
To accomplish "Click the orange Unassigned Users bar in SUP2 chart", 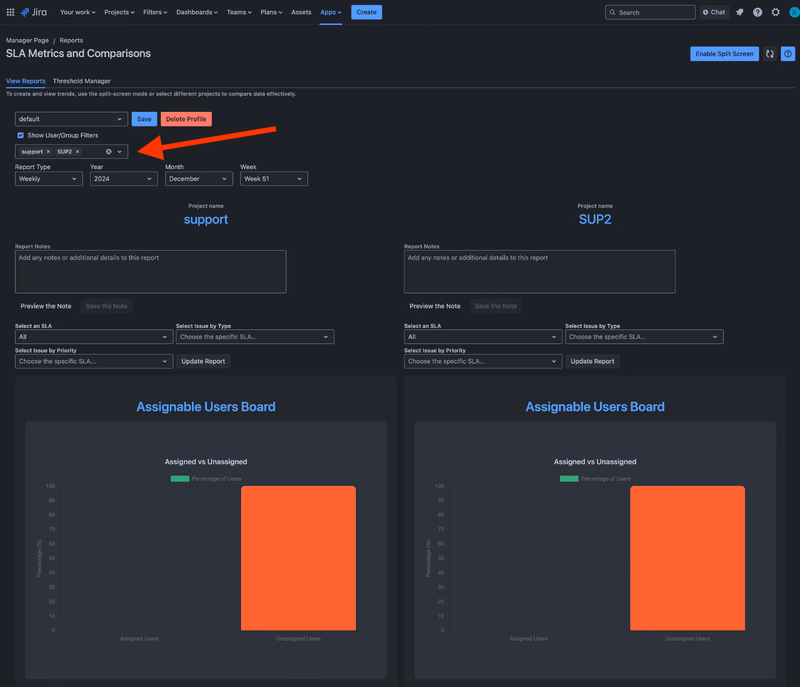I will (x=687, y=558).
